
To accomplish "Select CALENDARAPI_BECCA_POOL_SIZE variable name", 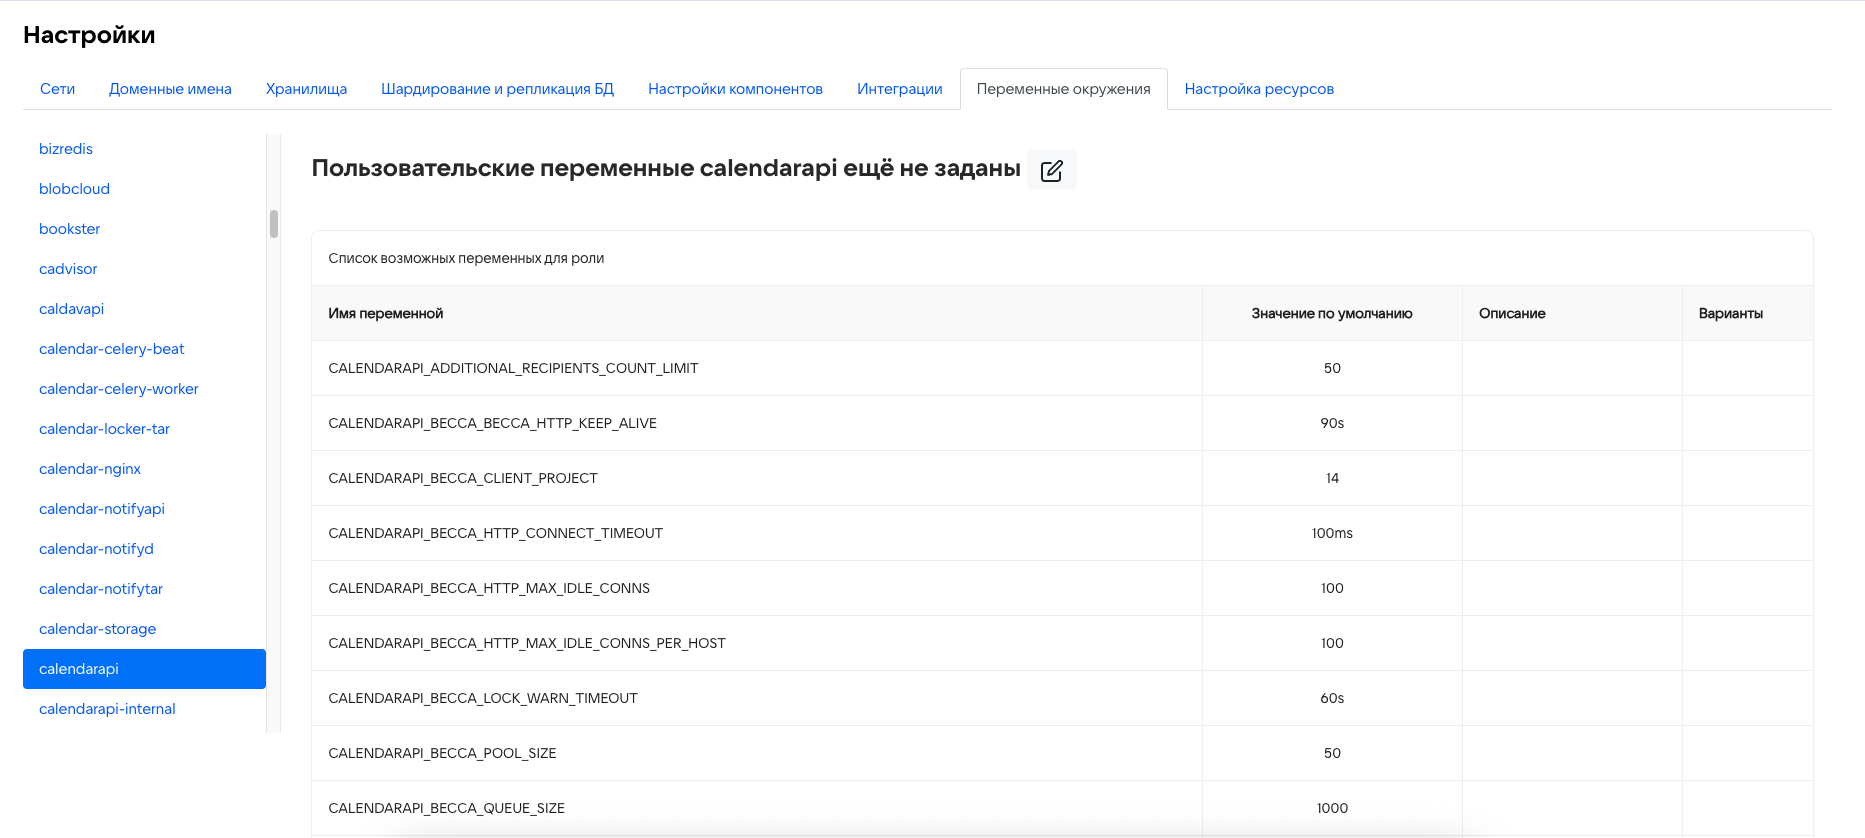I will point(442,754).
